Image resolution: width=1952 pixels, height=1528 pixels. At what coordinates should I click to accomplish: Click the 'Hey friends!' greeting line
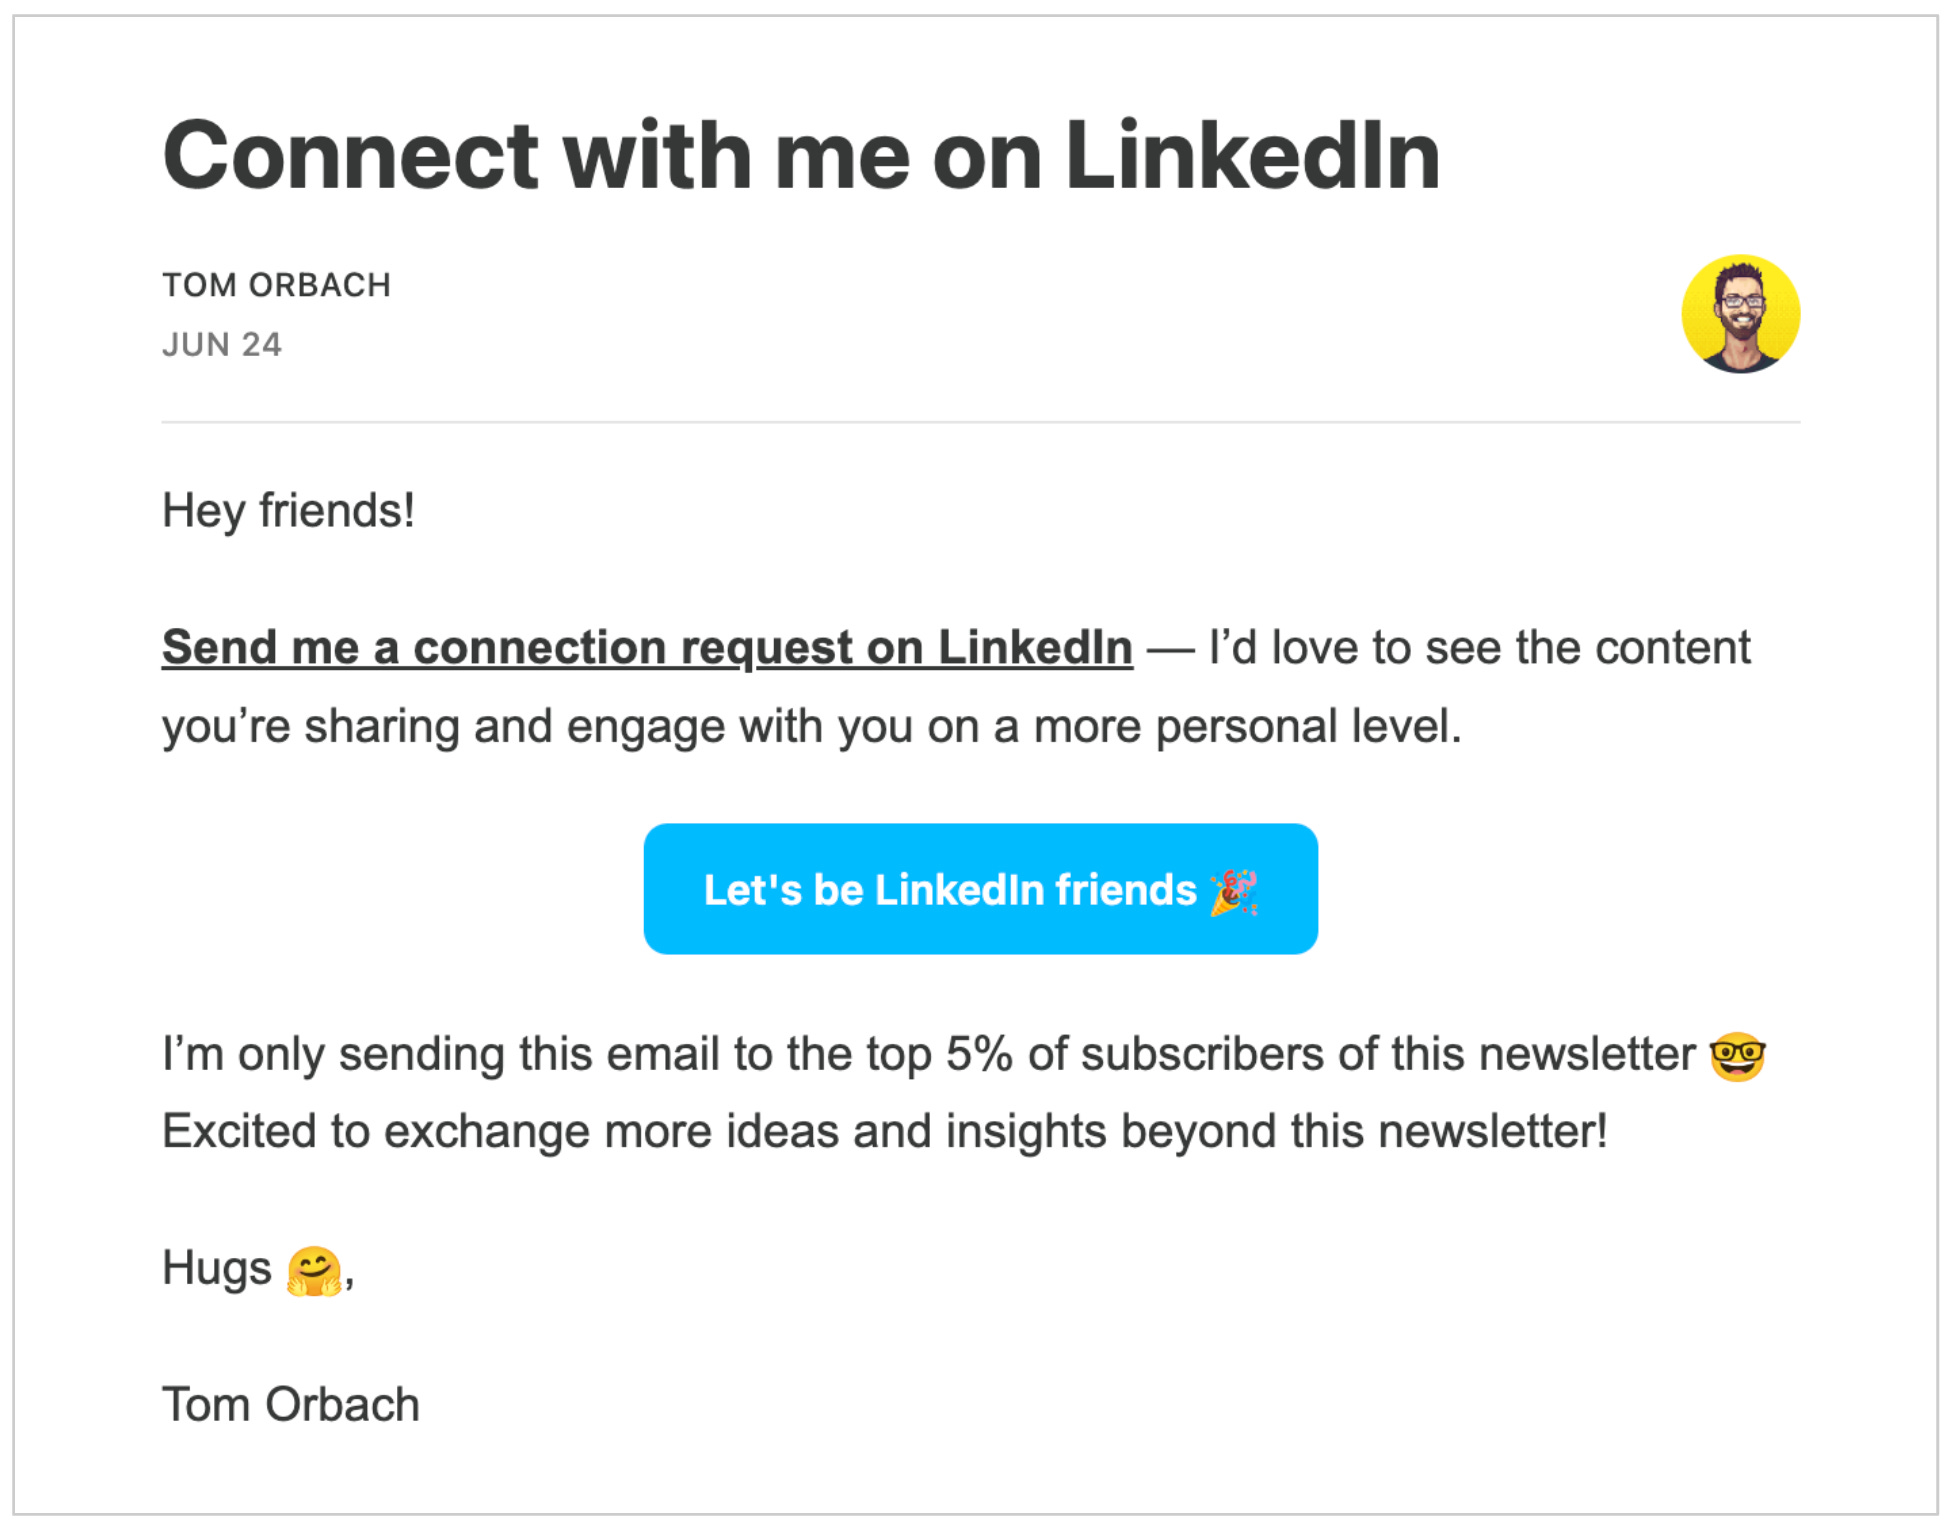click(x=288, y=511)
